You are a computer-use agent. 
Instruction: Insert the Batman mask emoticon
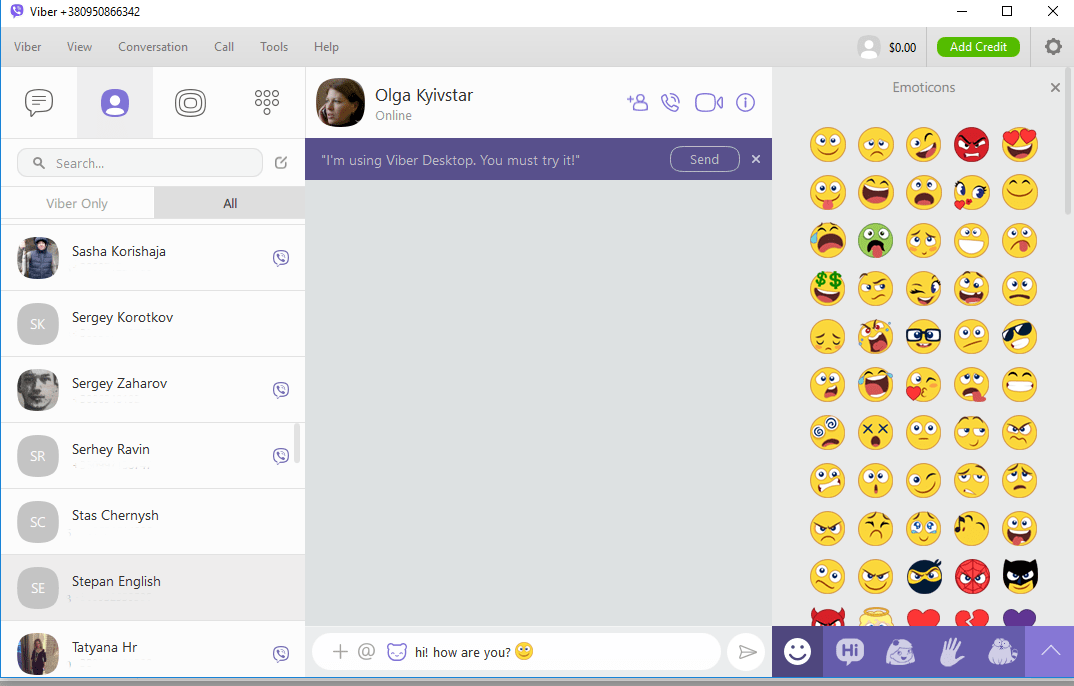pyautogui.click(x=1020, y=575)
